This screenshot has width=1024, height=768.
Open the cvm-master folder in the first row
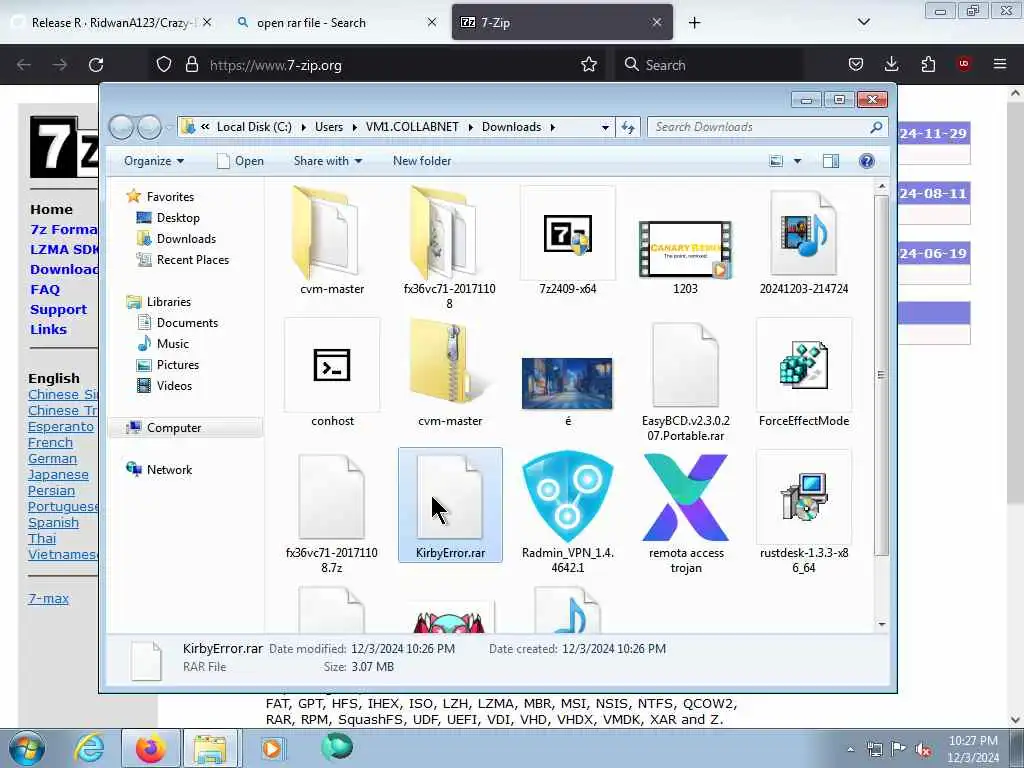point(332,240)
